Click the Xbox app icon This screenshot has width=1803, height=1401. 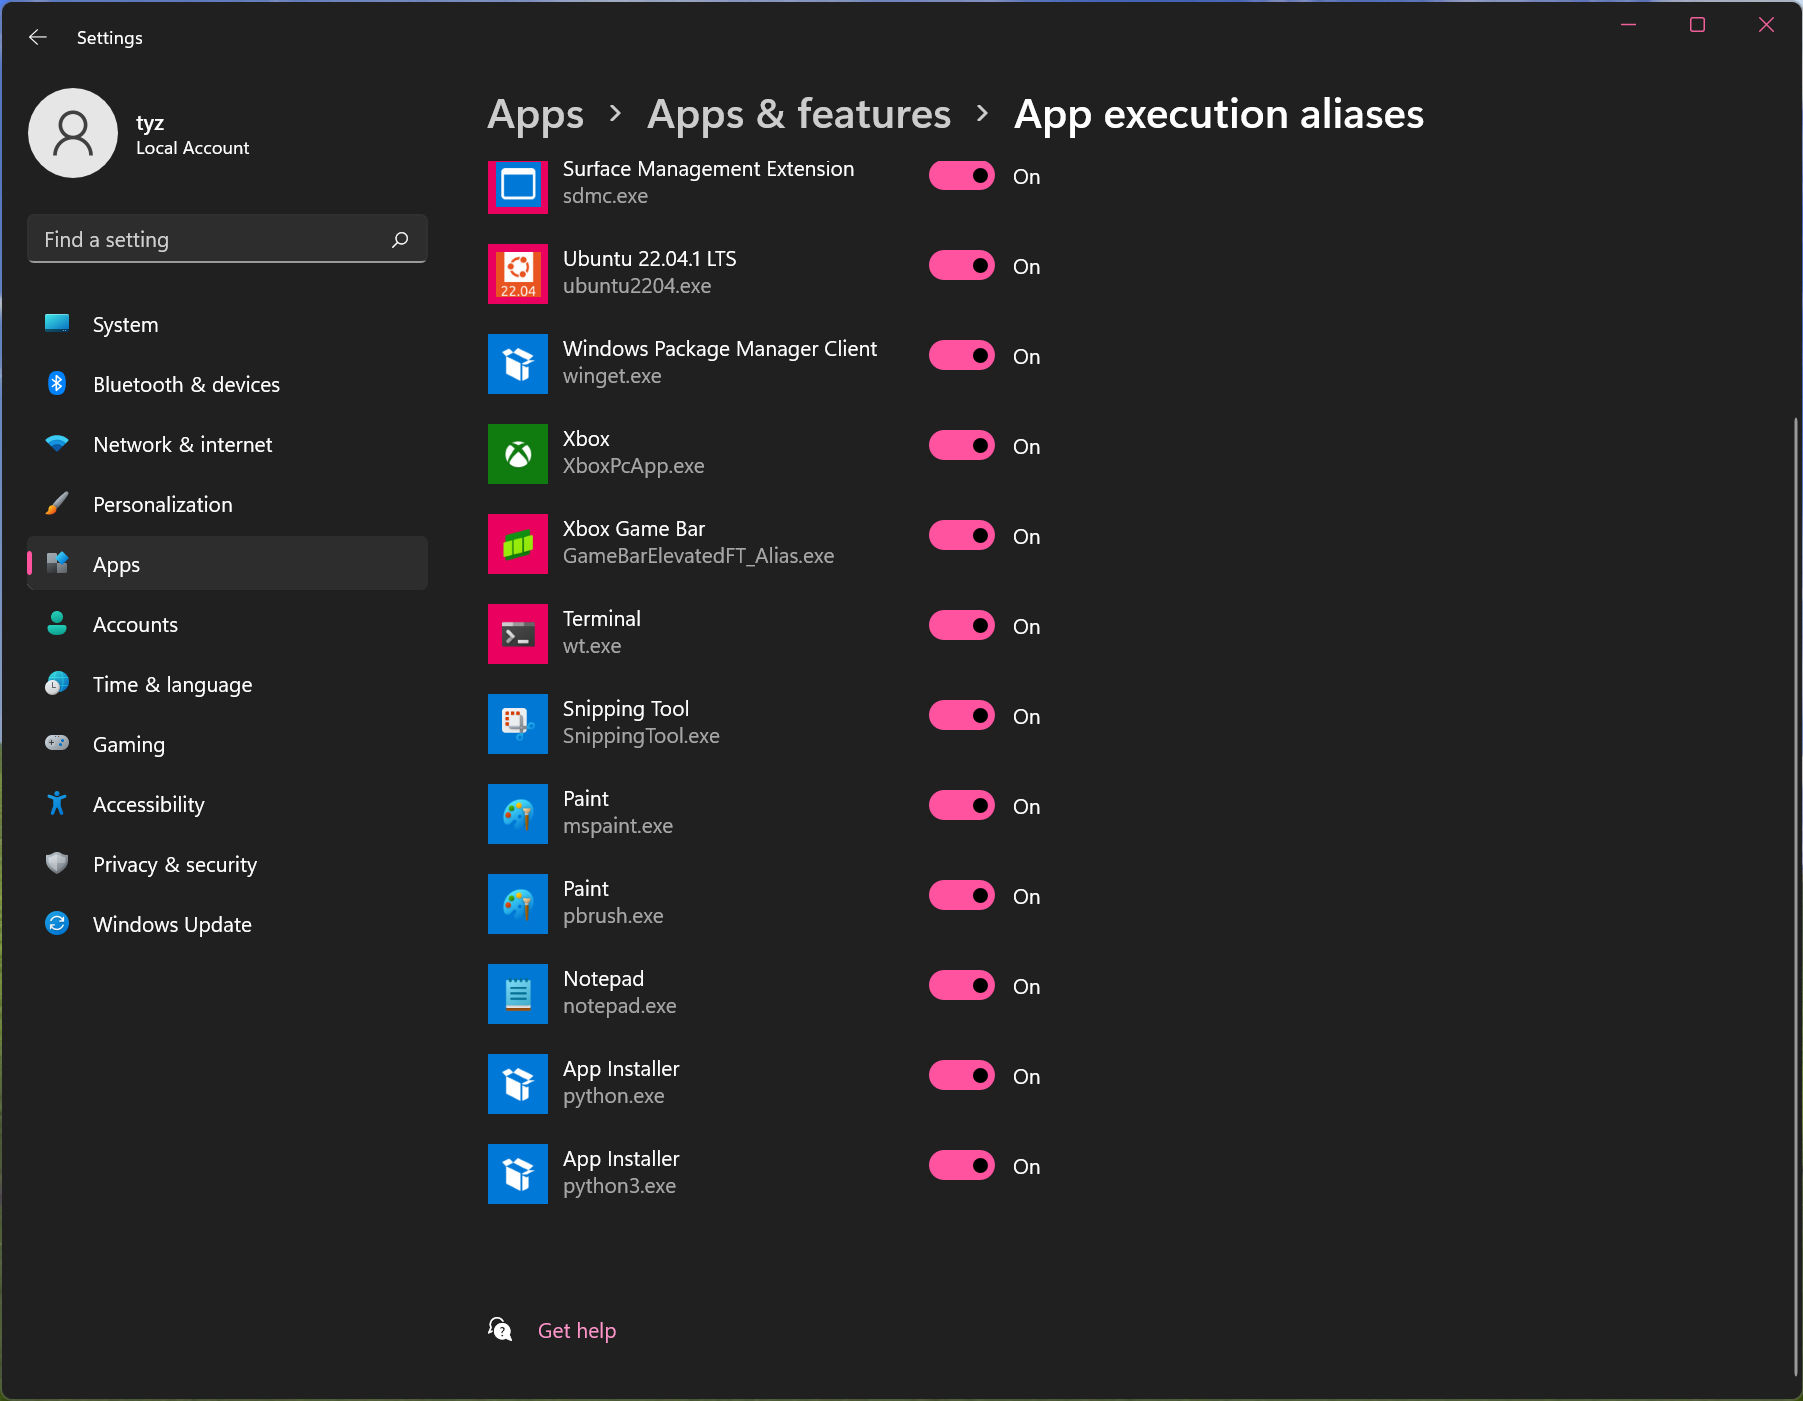517,454
